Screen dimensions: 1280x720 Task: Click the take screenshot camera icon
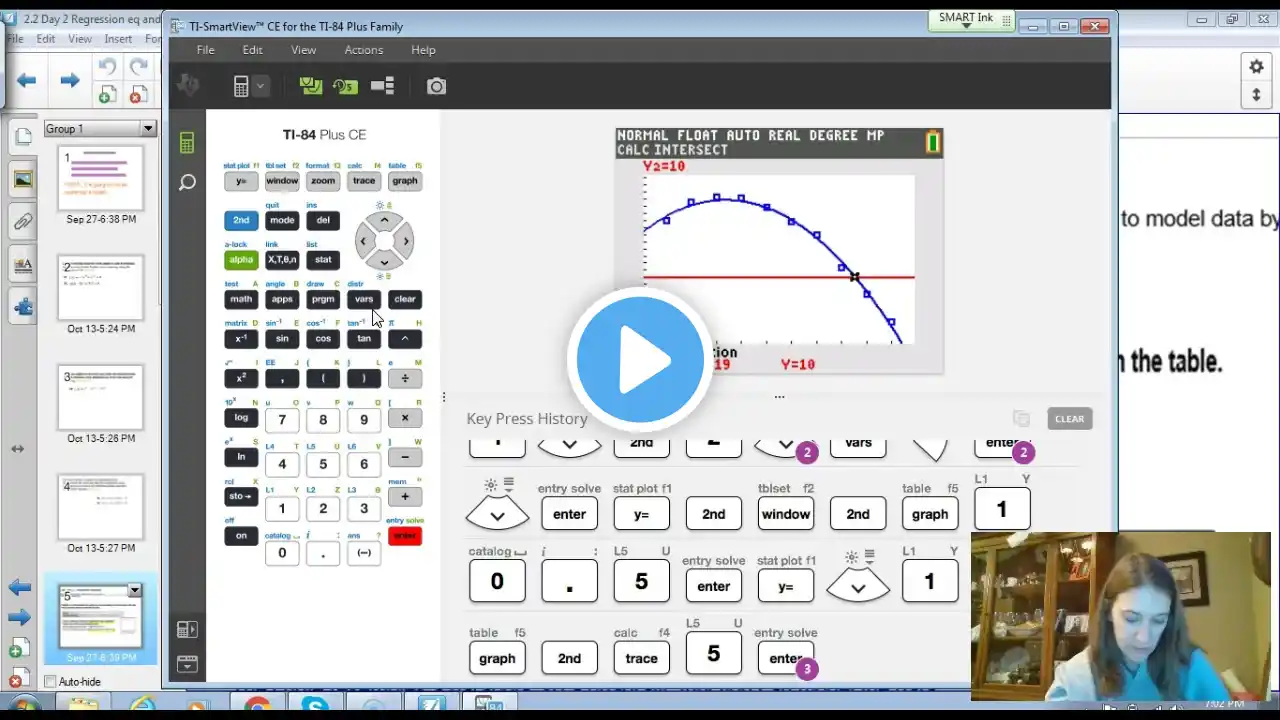pyautogui.click(x=436, y=86)
